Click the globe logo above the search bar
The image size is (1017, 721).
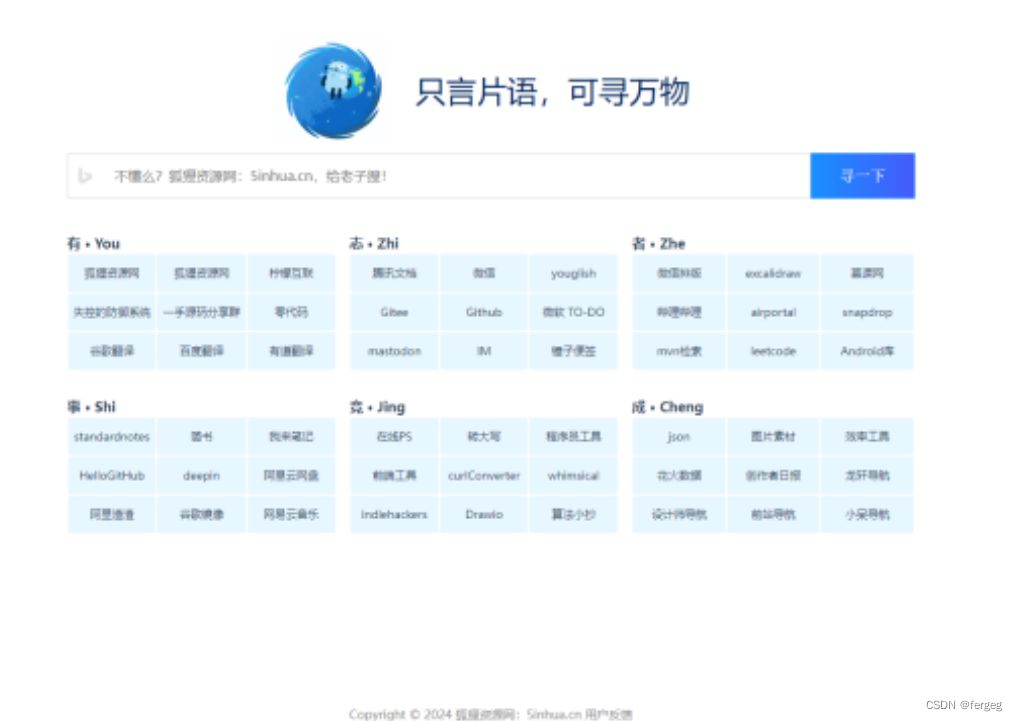coord(334,91)
